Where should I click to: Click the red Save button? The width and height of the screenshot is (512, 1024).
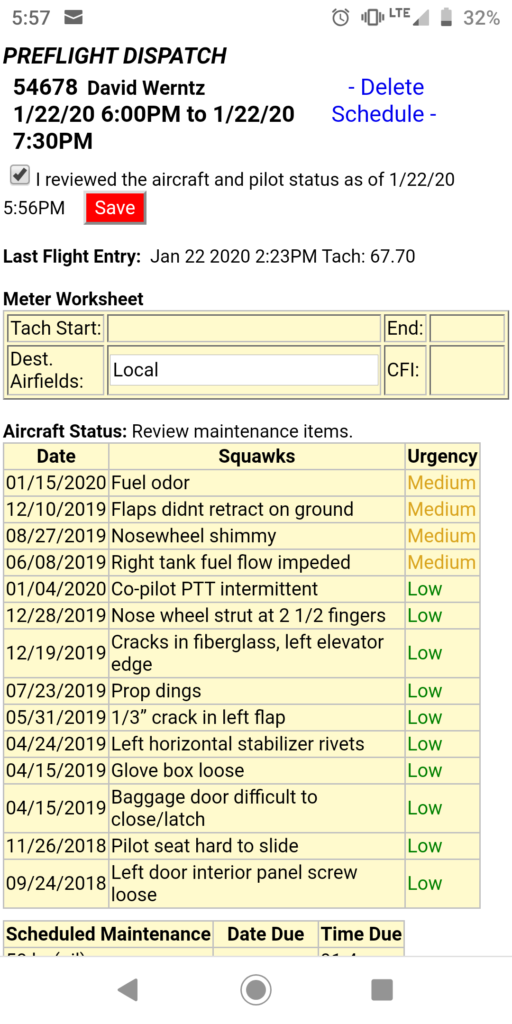pos(115,208)
